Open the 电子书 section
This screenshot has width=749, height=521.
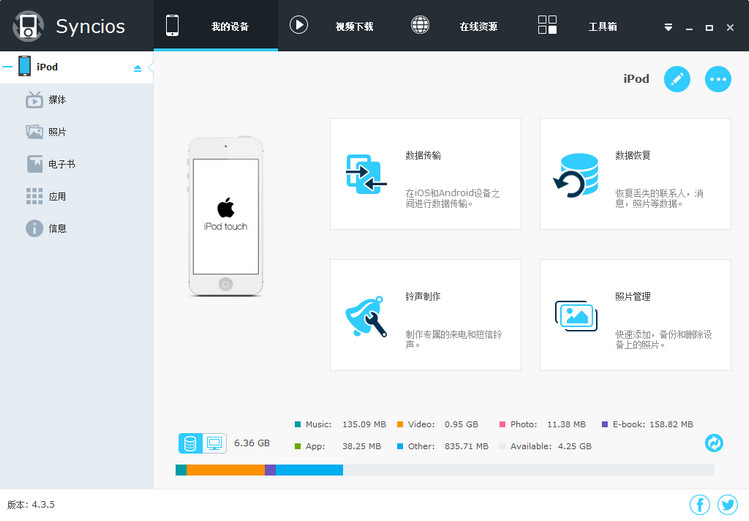[x=76, y=164]
